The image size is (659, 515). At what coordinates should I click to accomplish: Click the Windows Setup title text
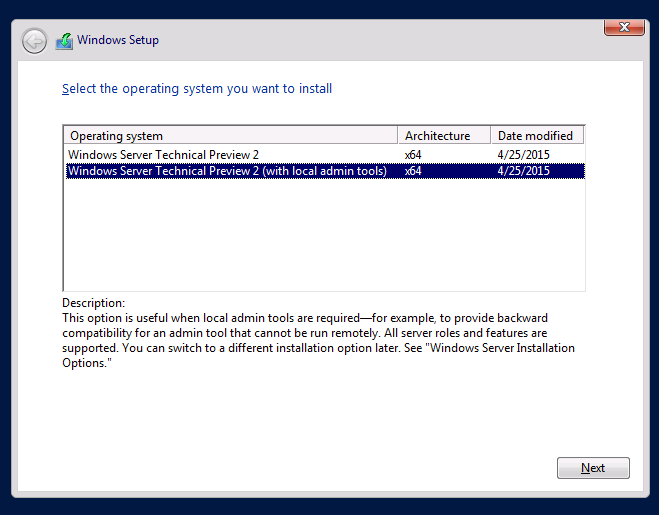118,40
